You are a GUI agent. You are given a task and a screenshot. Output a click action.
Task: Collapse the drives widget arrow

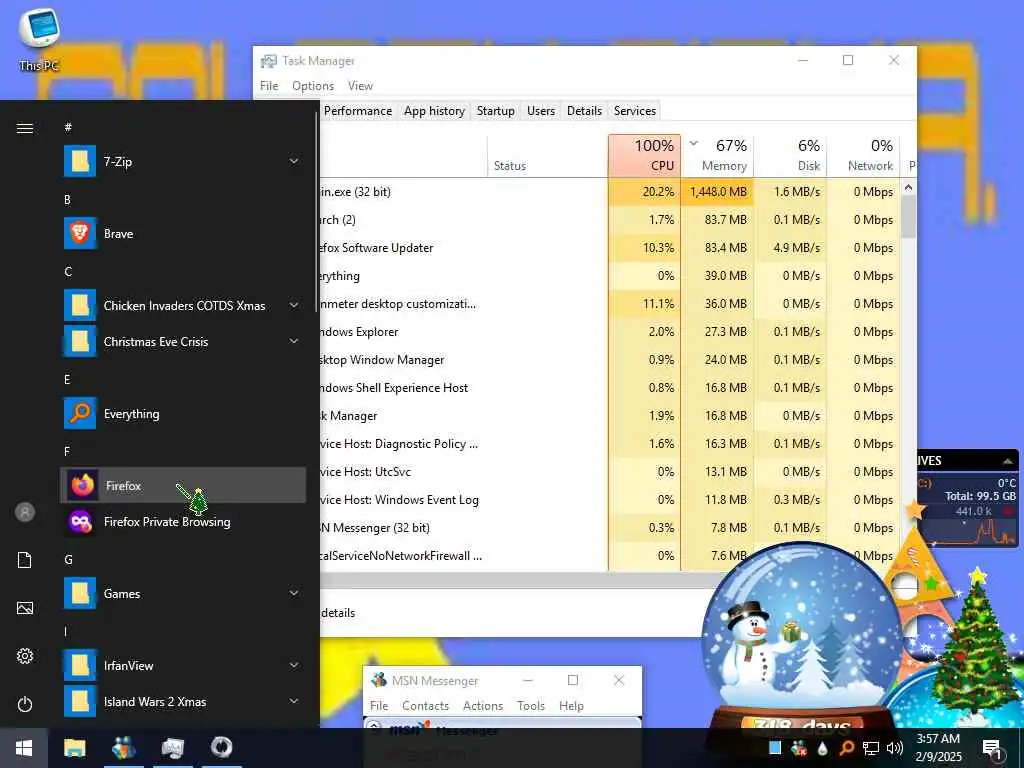(1008, 461)
